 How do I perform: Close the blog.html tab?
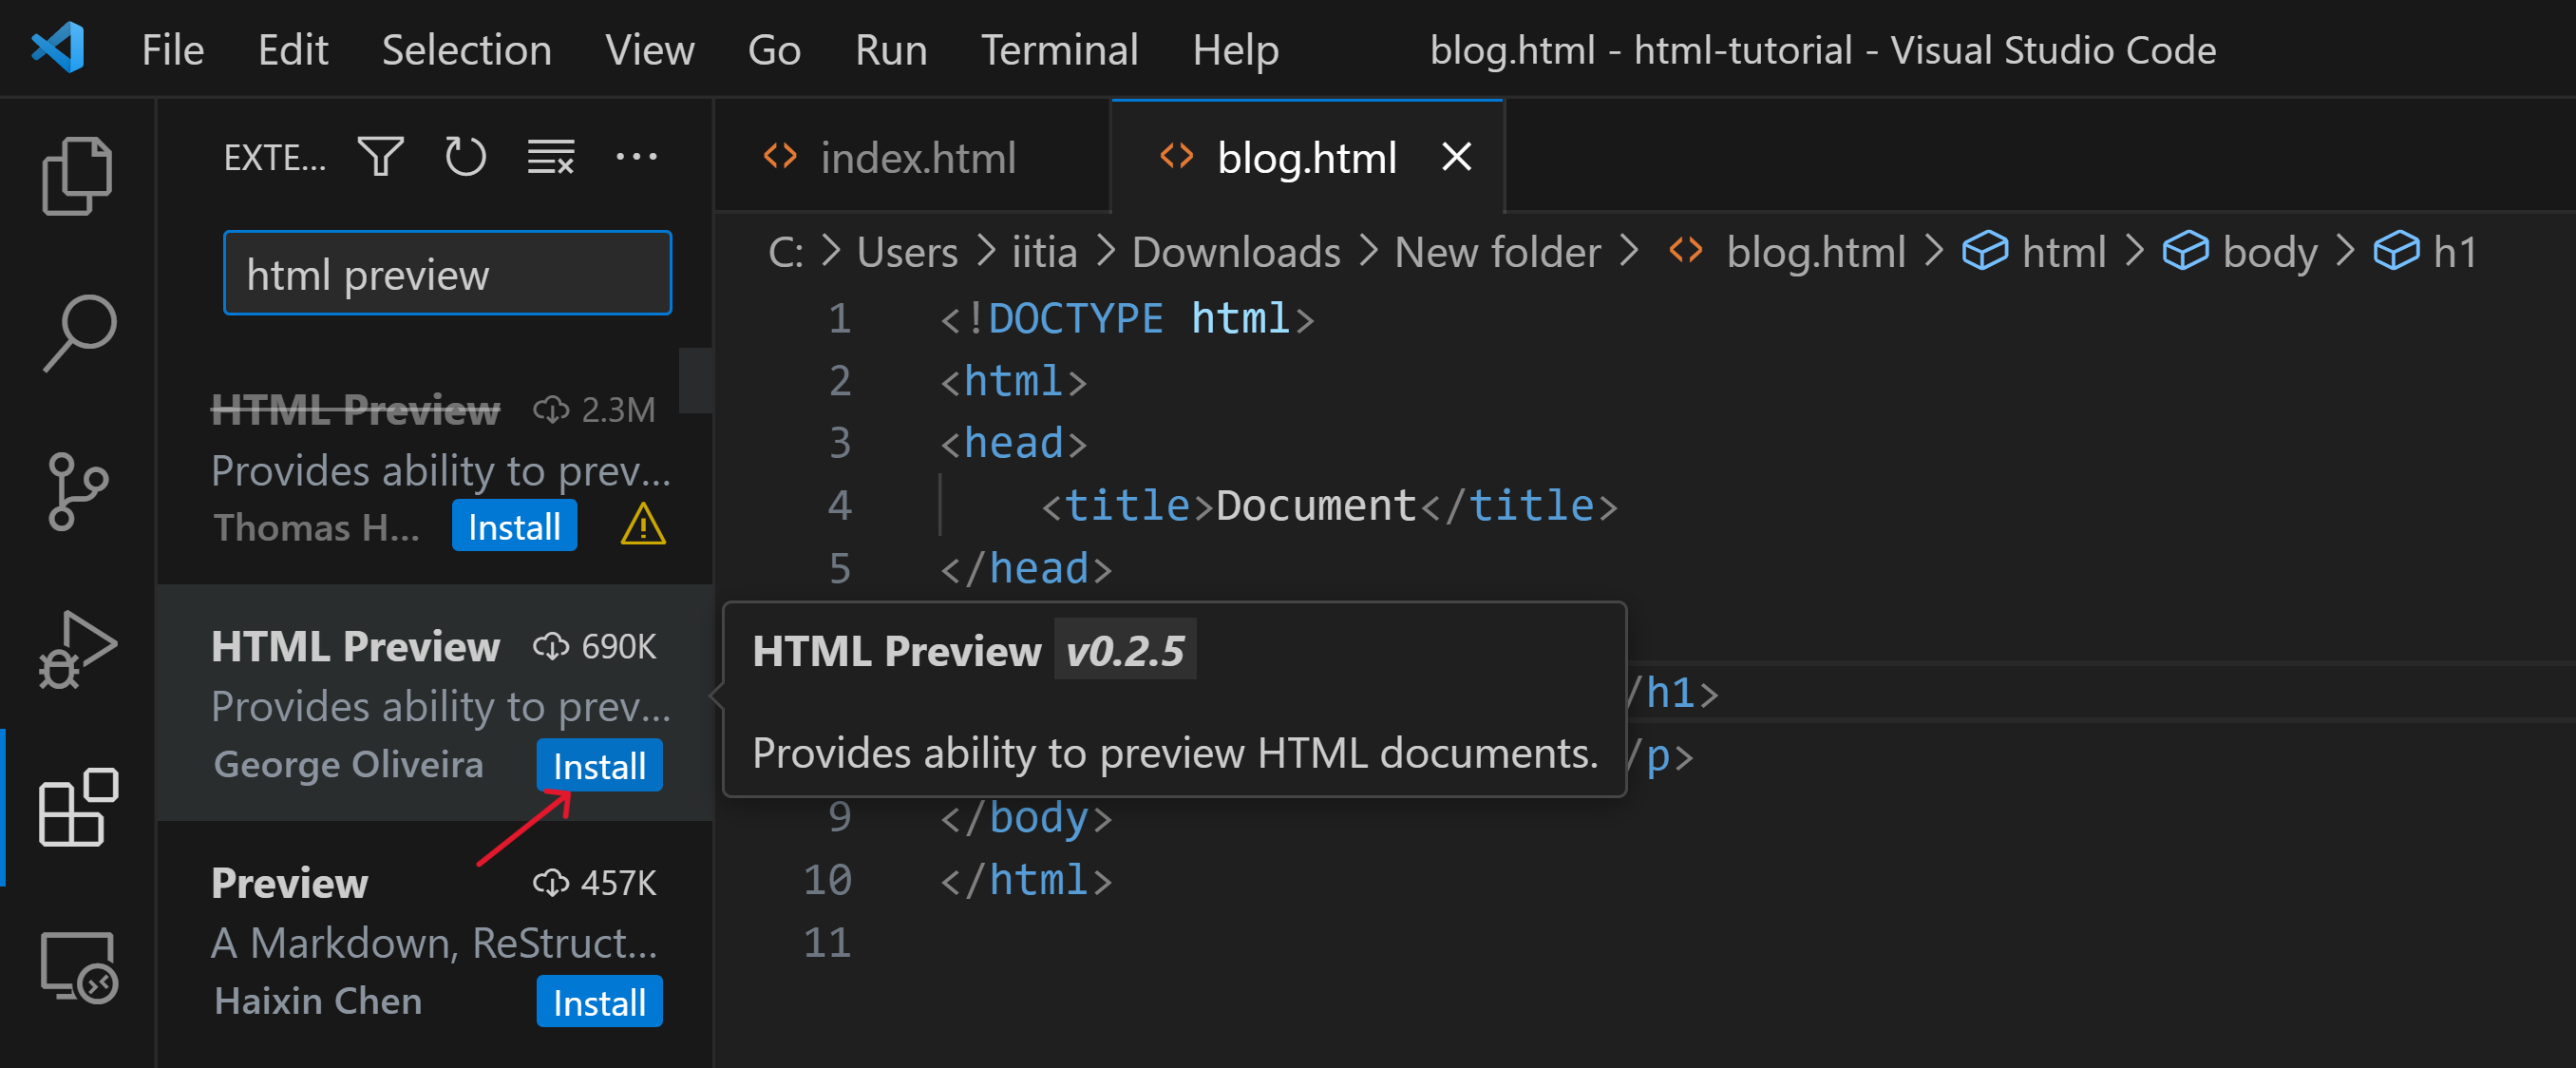(1457, 156)
